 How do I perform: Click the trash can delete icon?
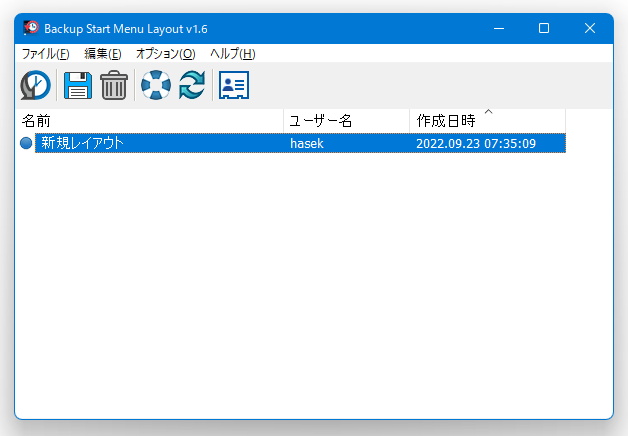coord(114,85)
